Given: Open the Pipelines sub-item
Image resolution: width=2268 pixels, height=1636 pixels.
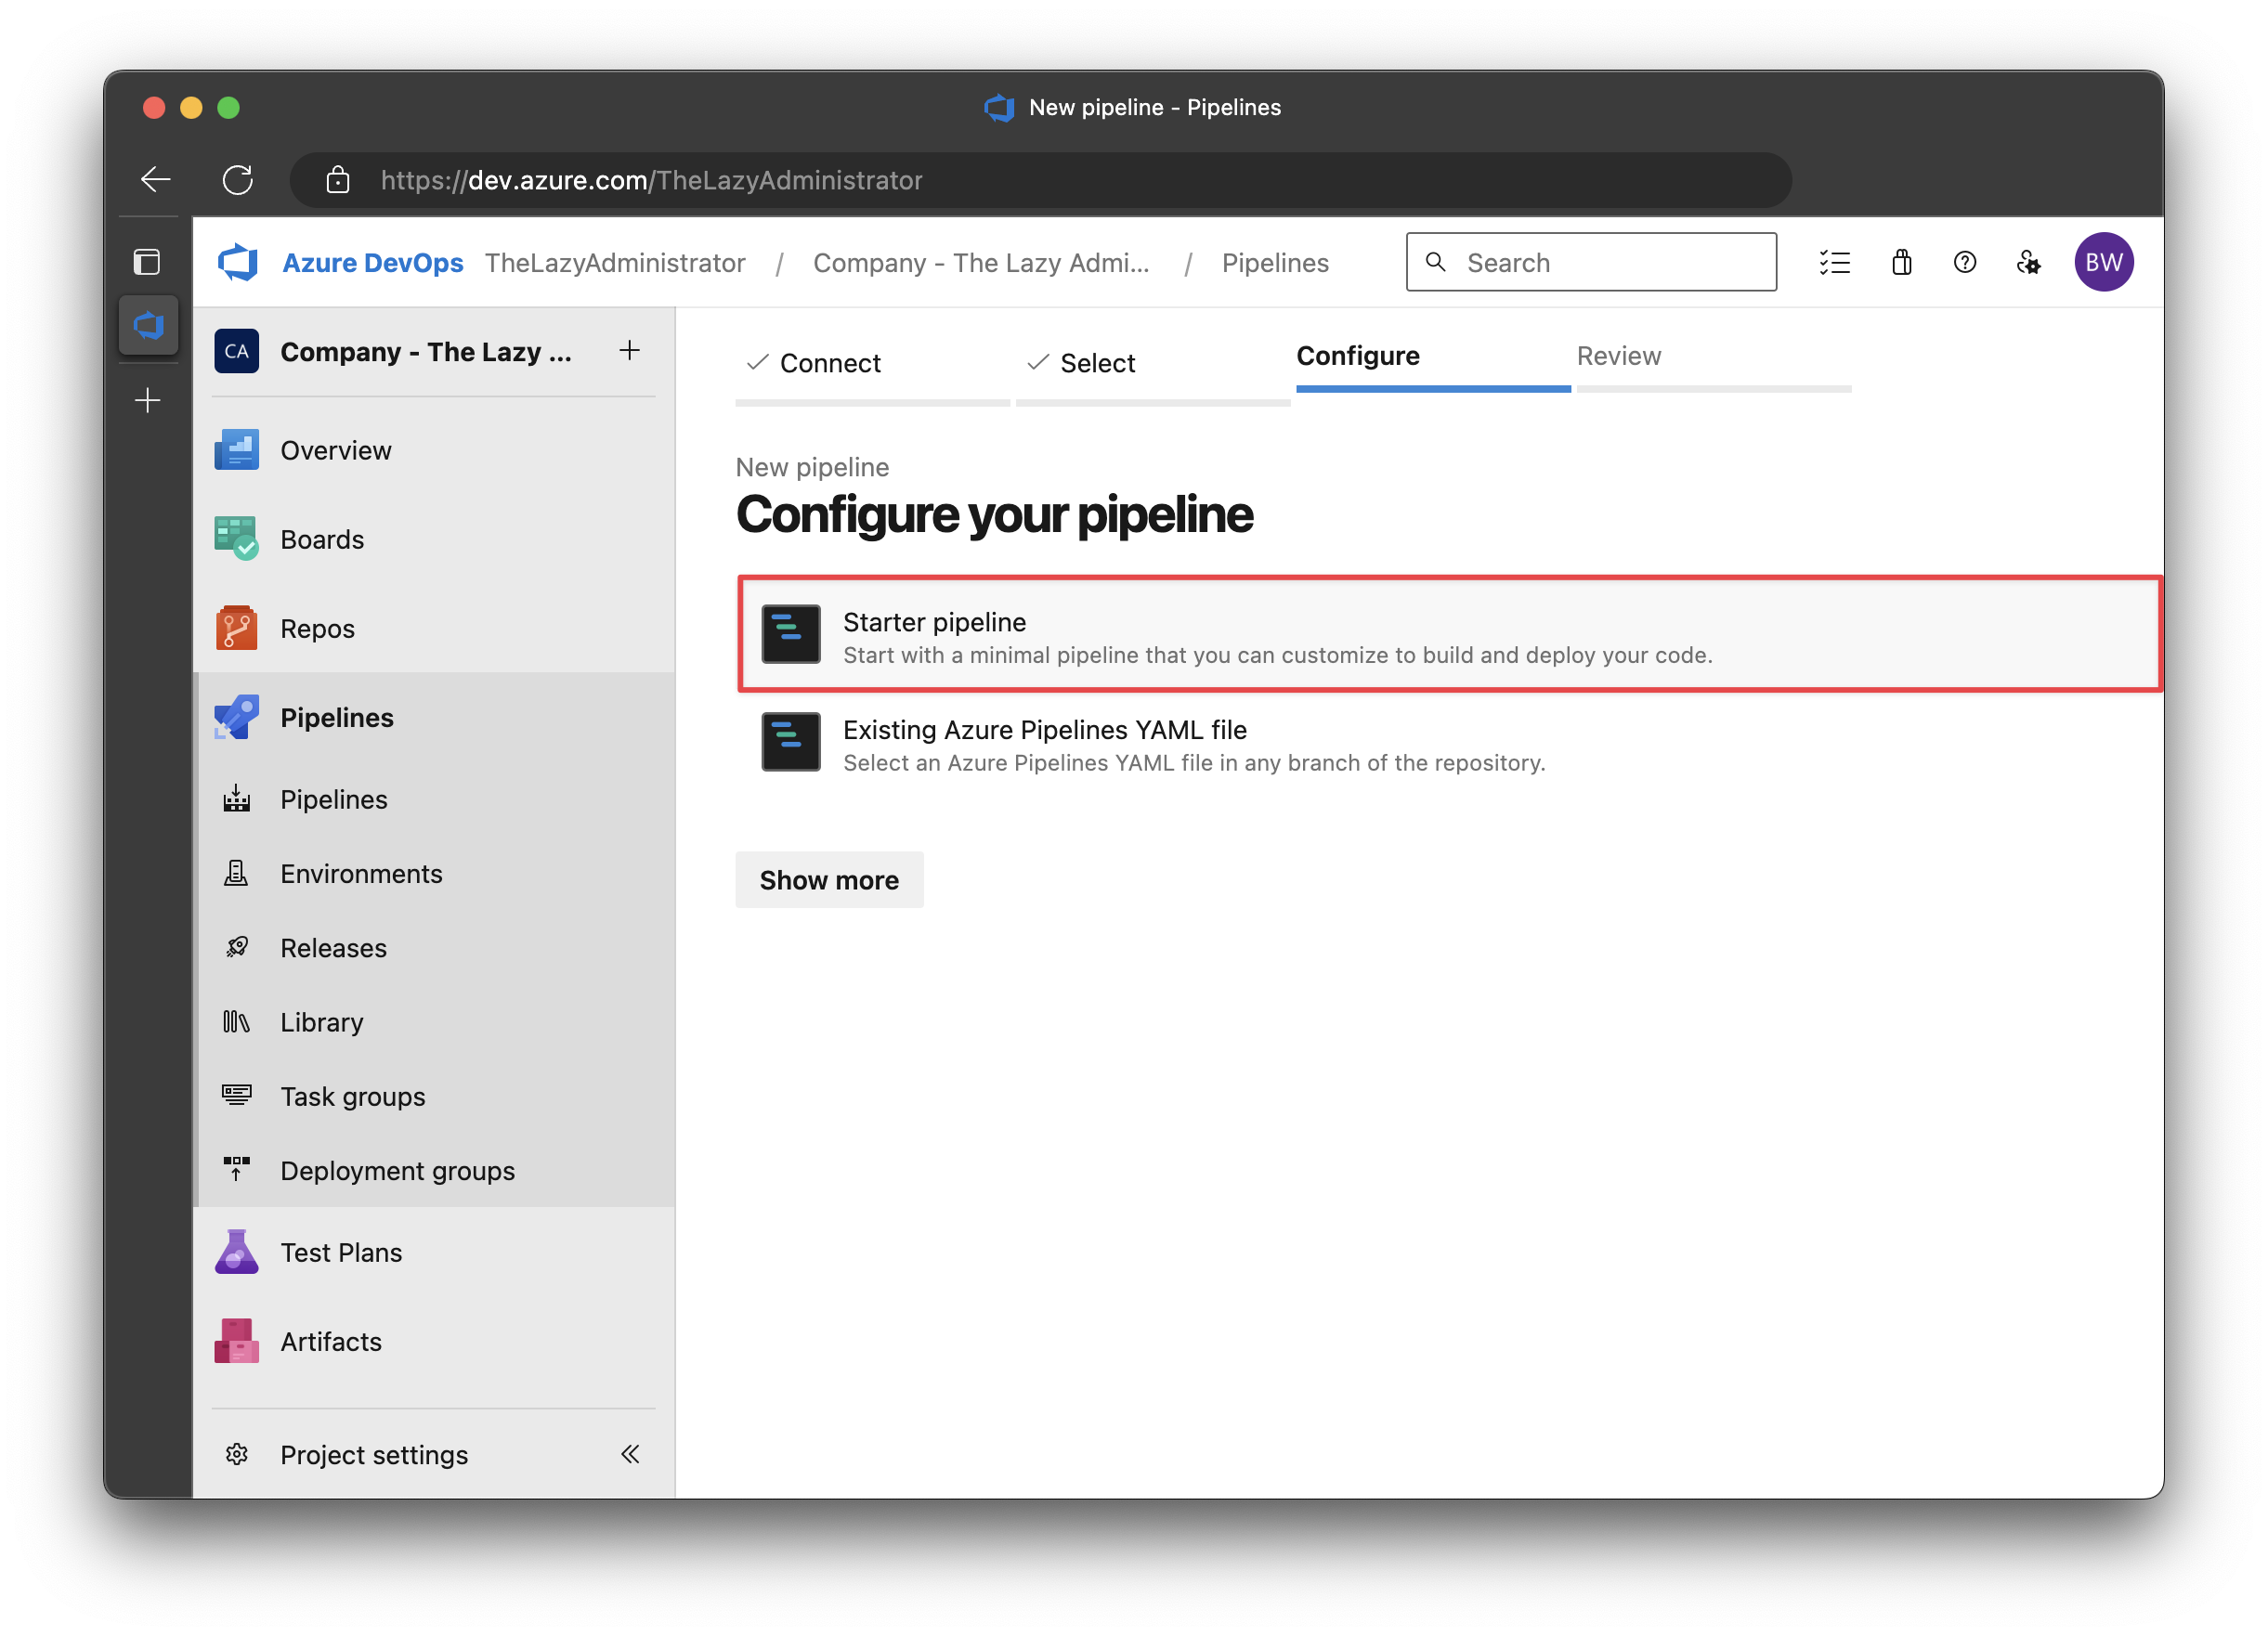Looking at the screenshot, I should [x=435, y=799].
